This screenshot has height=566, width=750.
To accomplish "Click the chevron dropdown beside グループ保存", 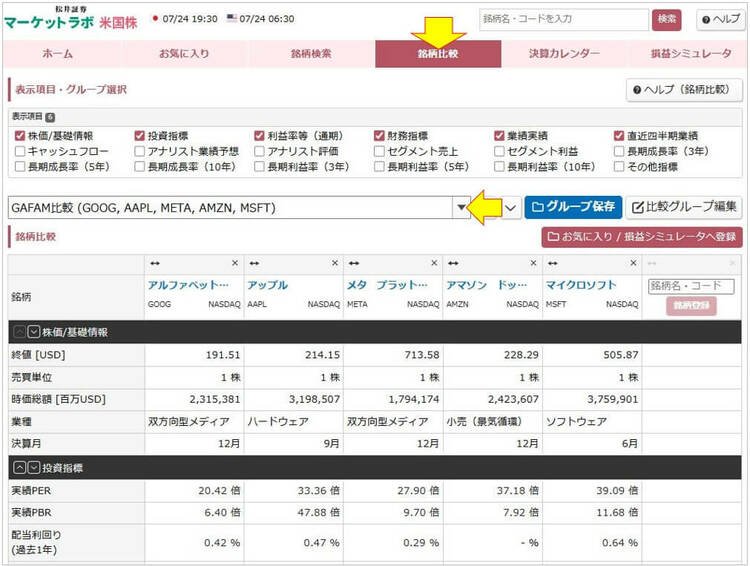I will click(x=510, y=208).
